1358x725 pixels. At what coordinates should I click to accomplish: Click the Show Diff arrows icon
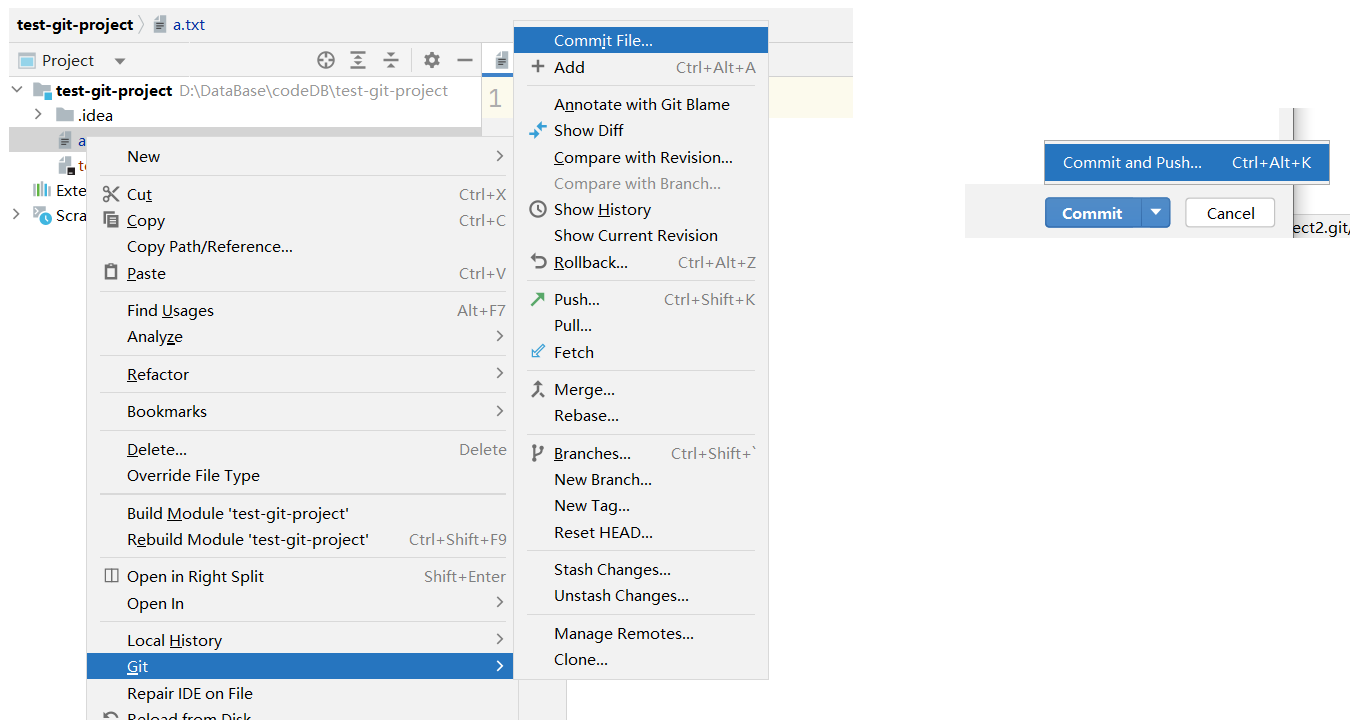(x=538, y=130)
